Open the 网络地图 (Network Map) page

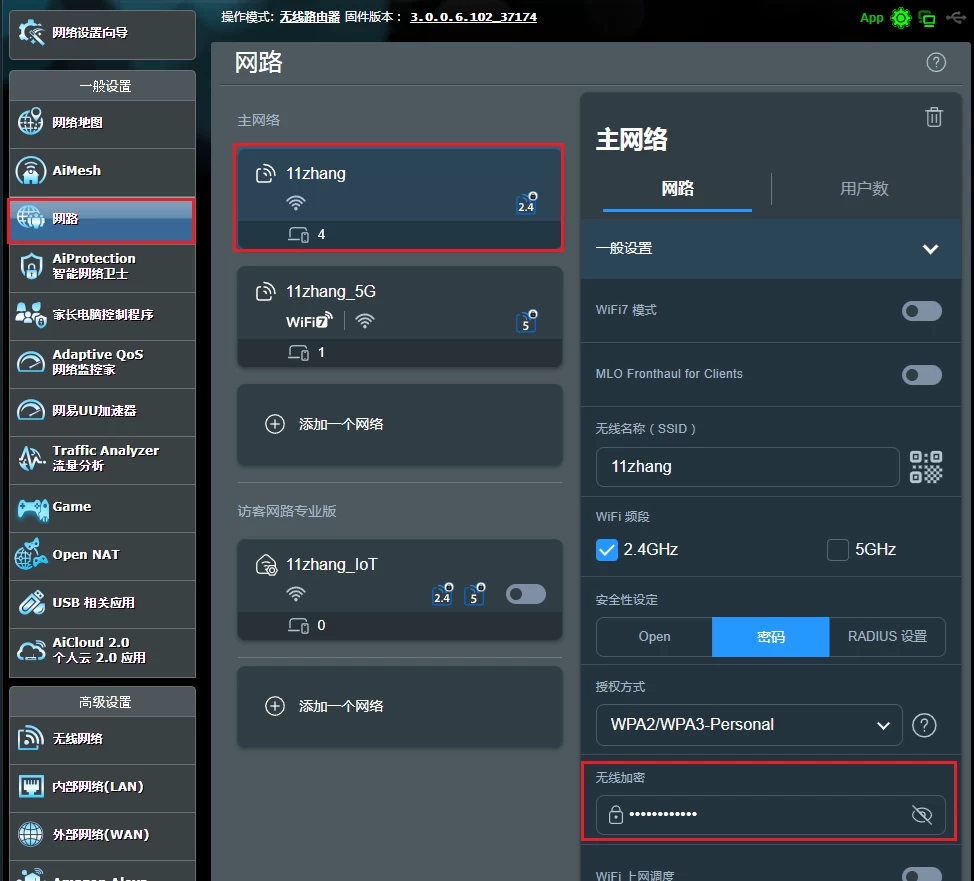tap(101, 124)
